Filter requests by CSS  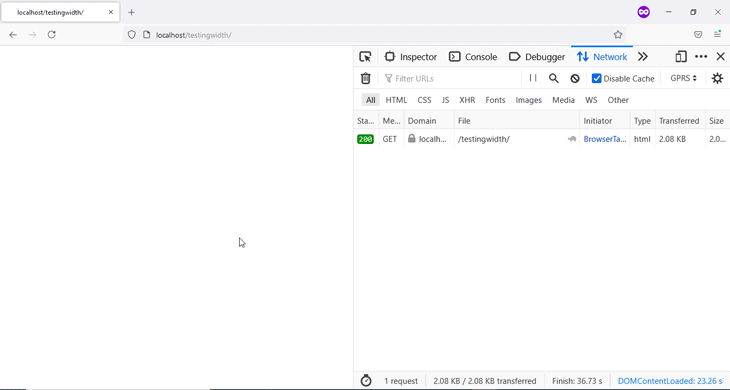(x=424, y=100)
